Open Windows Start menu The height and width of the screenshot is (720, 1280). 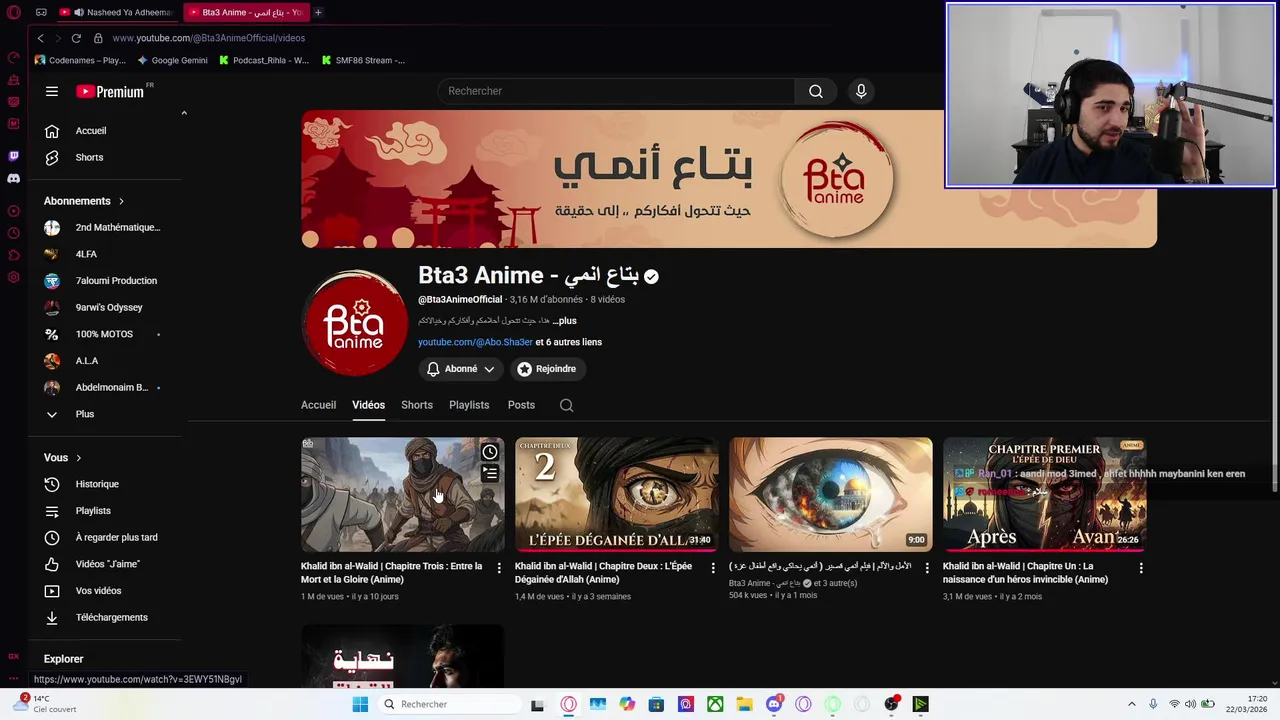pos(360,704)
